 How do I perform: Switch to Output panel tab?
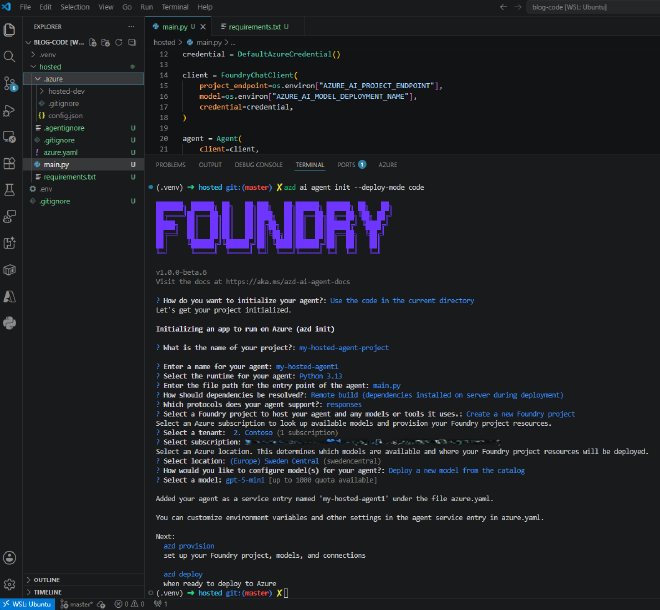210,165
